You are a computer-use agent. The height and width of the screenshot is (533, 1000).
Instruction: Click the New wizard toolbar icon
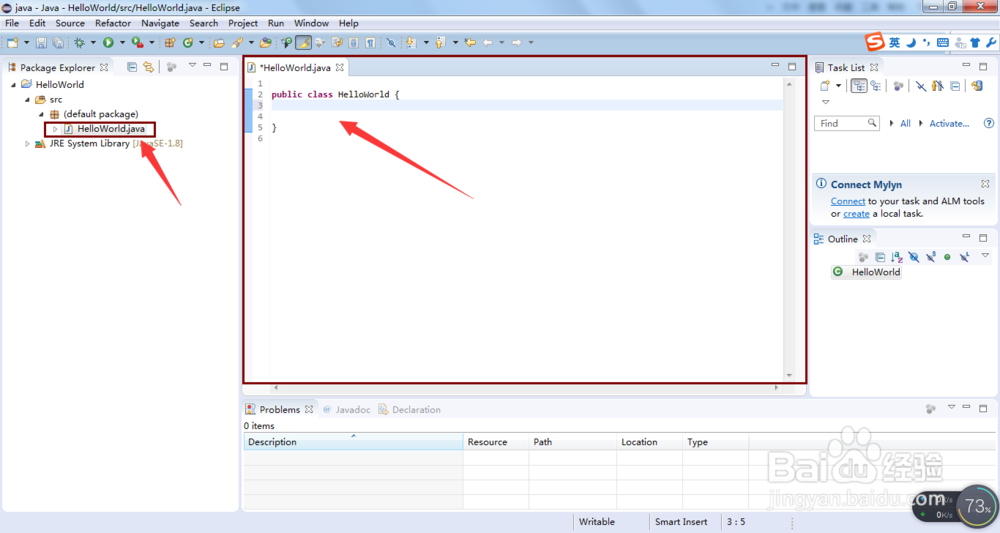(x=12, y=43)
